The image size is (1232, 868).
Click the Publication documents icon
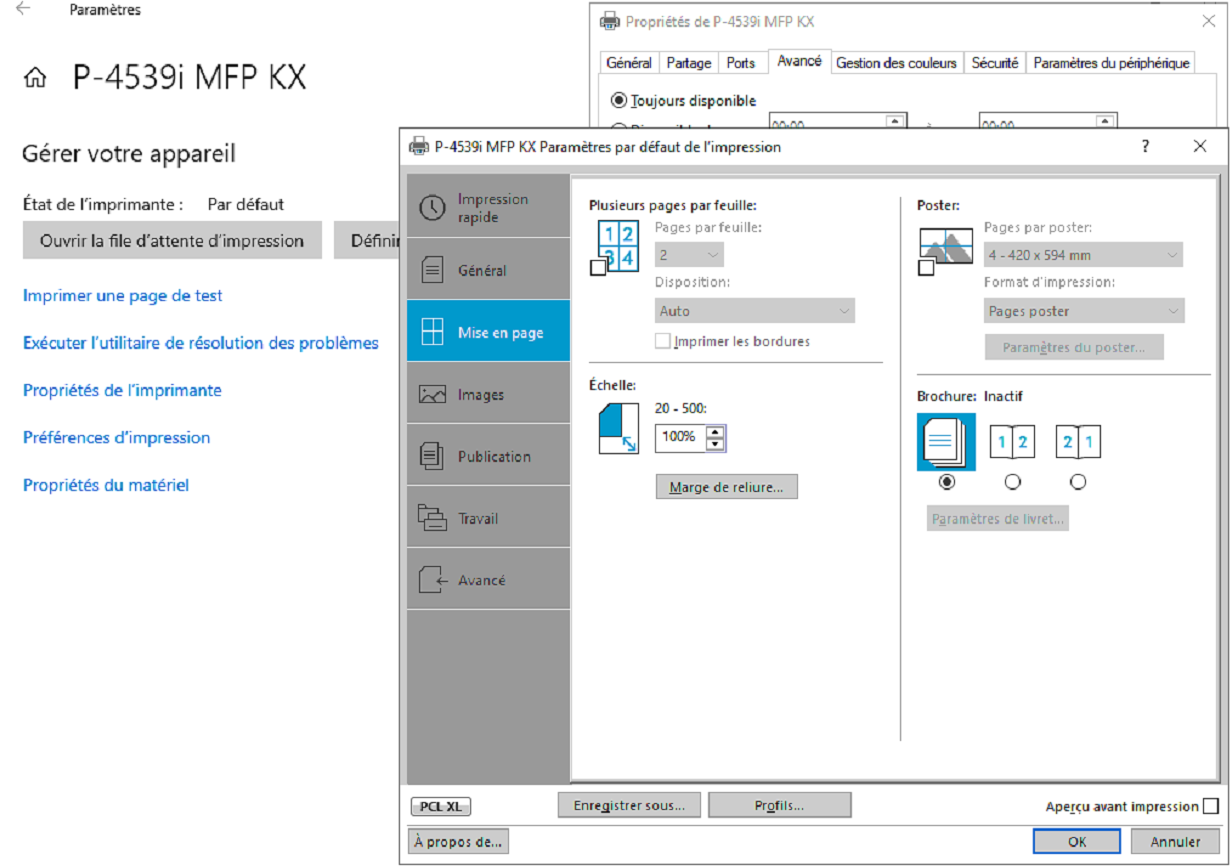[x=432, y=456]
